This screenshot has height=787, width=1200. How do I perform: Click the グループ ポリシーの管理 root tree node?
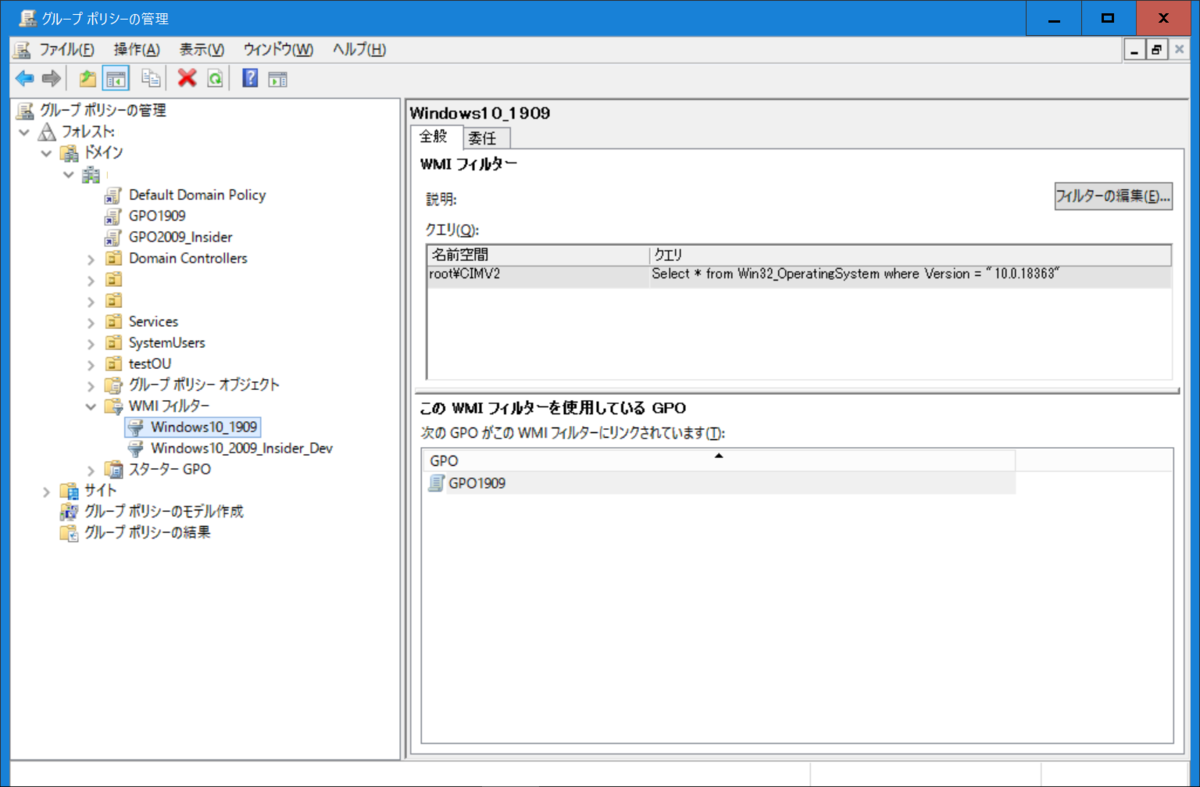click(103, 110)
